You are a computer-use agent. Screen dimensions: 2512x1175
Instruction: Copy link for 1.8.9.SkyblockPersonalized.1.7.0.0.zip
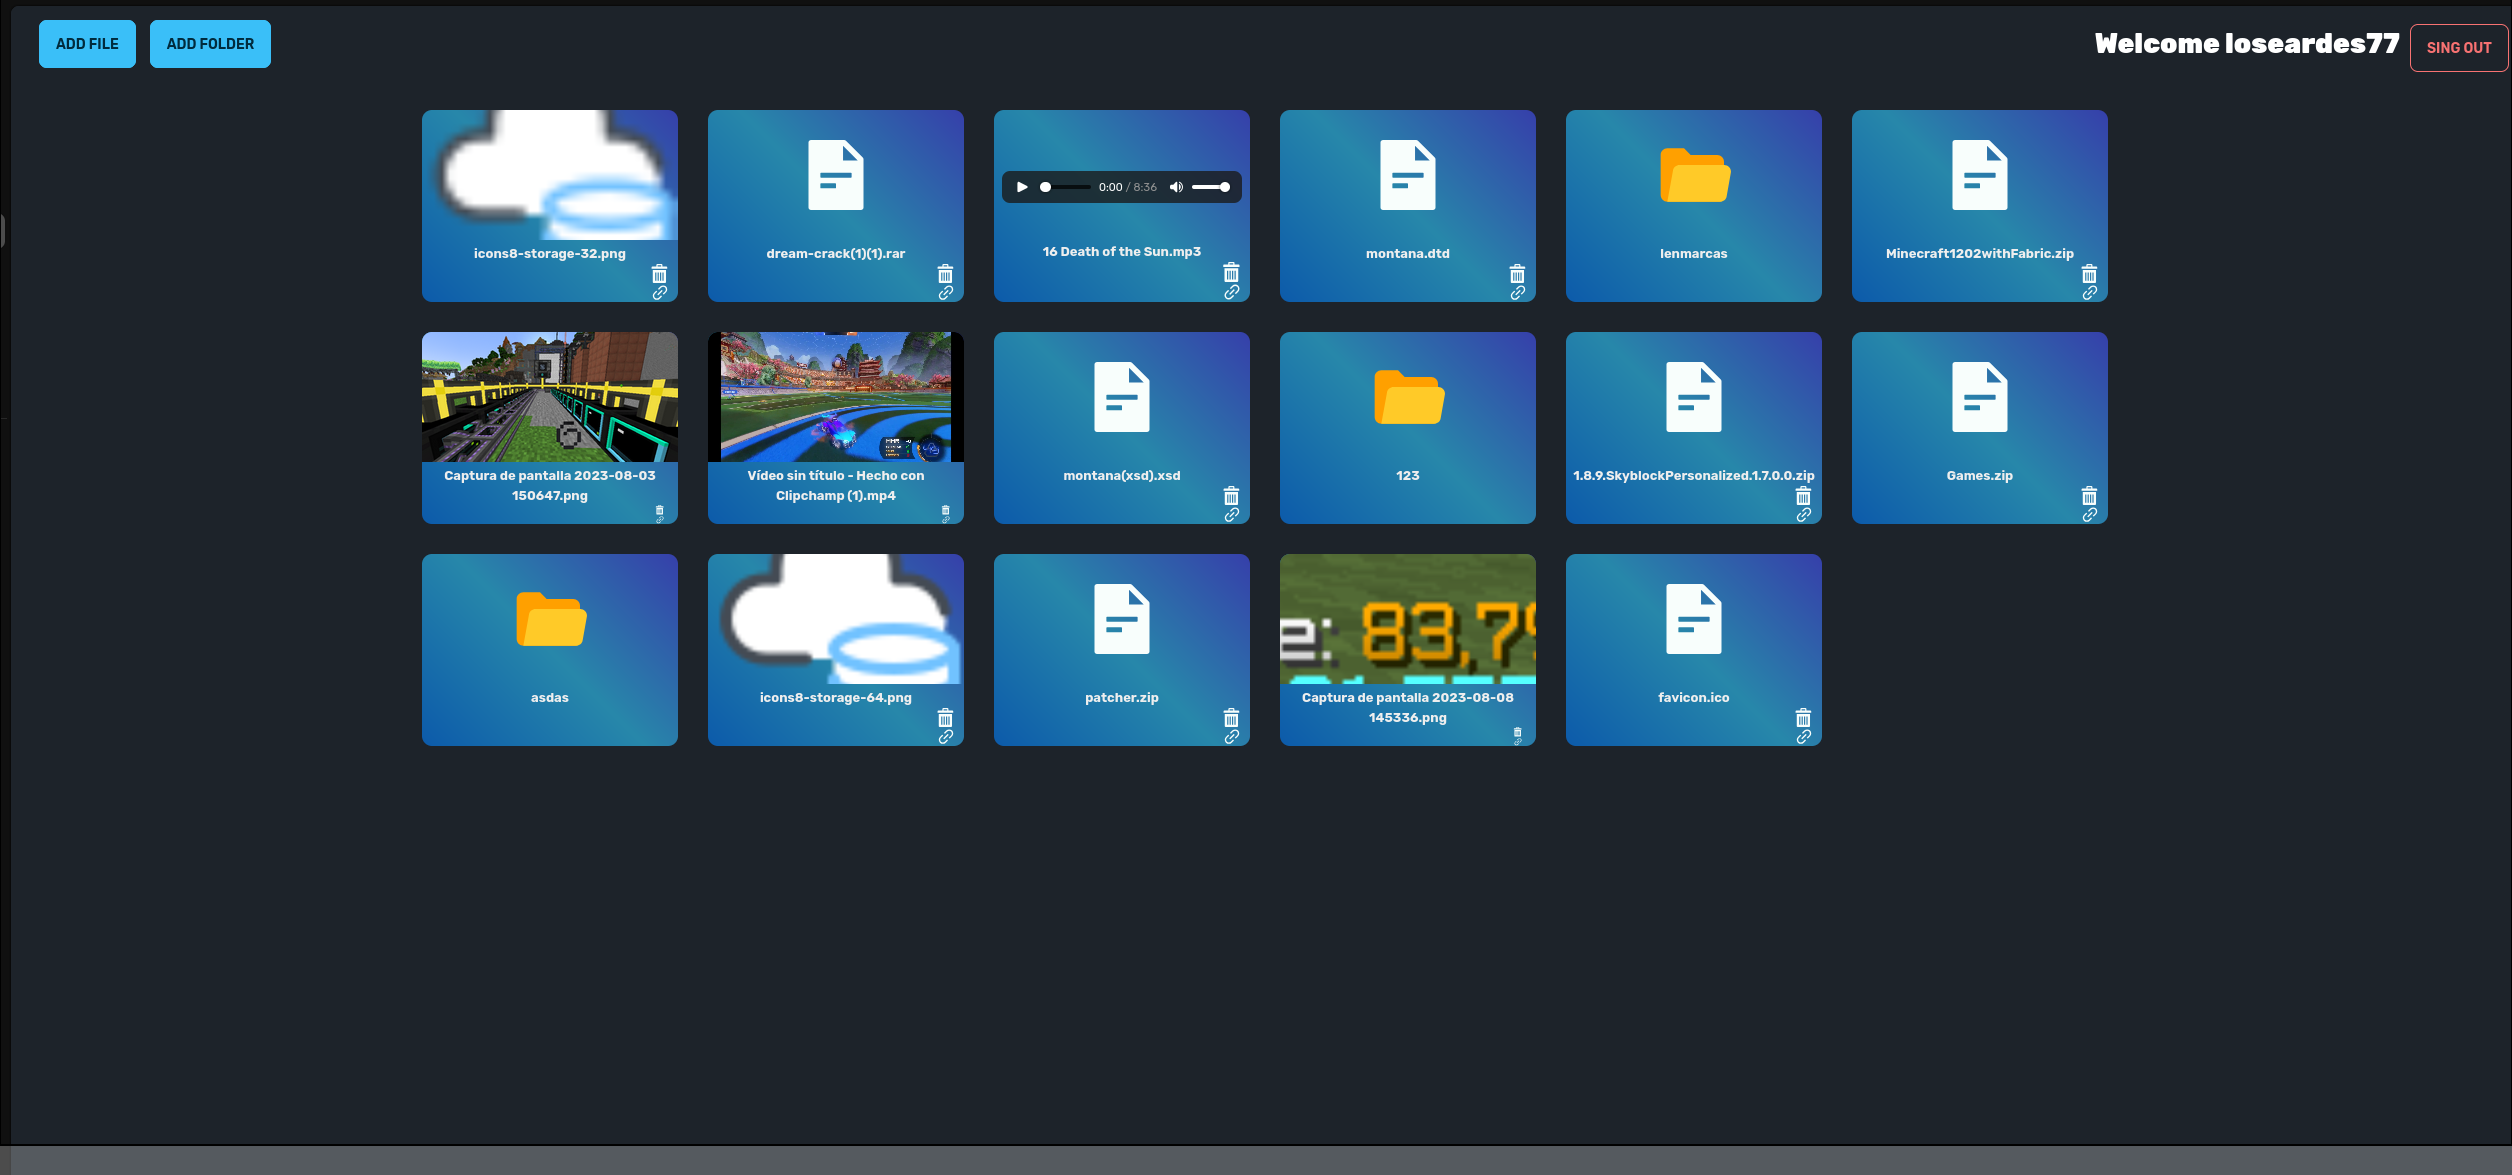(1803, 515)
